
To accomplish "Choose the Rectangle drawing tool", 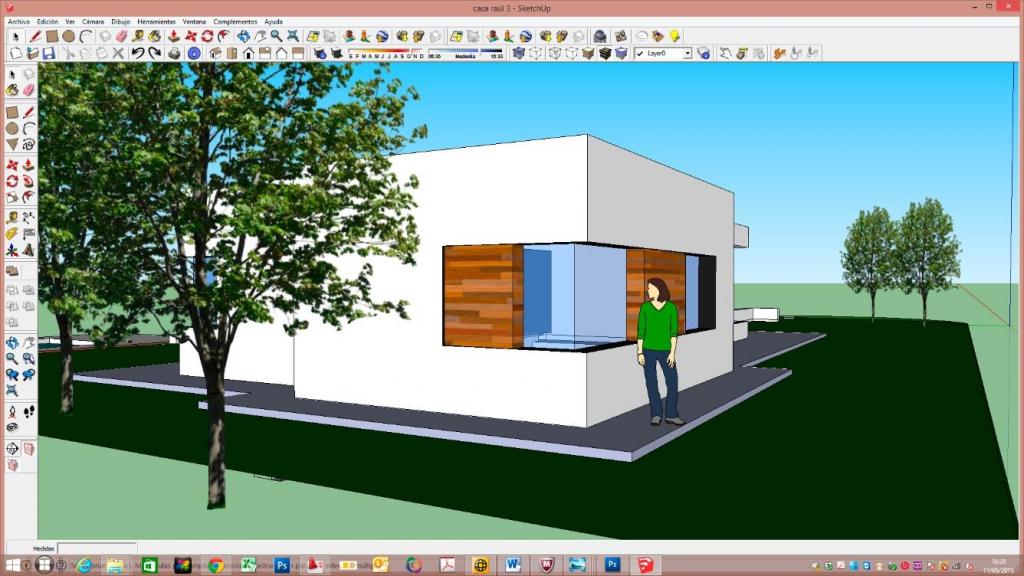I will point(52,36).
